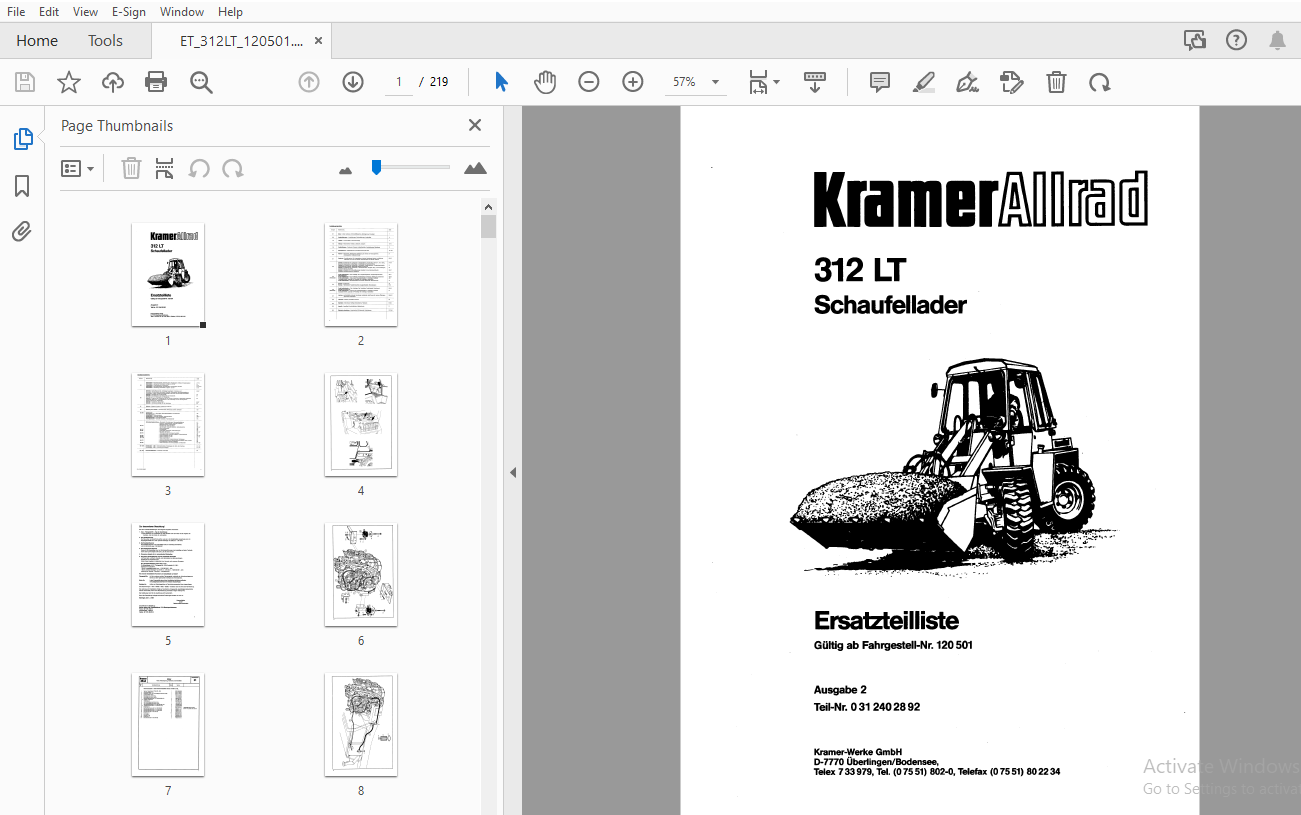Select page 8 thumbnail
The height and width of the screenshot is (815, 1301).
click(x=361, y=724)
